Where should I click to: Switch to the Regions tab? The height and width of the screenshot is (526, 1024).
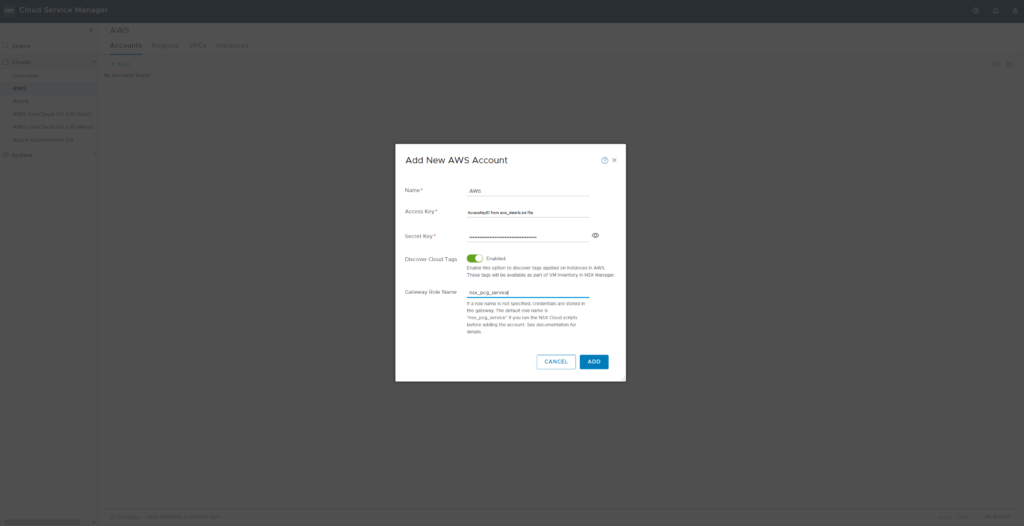[x=165, y=46]
